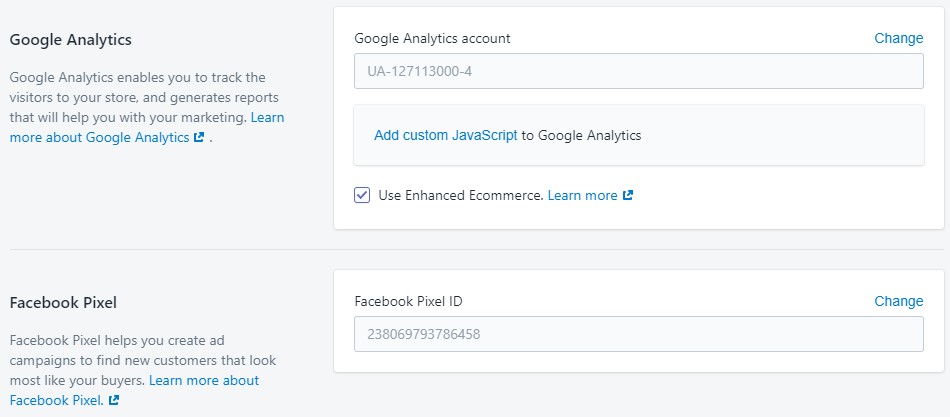This screenshot has width=950, height=417.
Task: Click the Facebook Pixel section heading
Action: (x=63, y=302)
